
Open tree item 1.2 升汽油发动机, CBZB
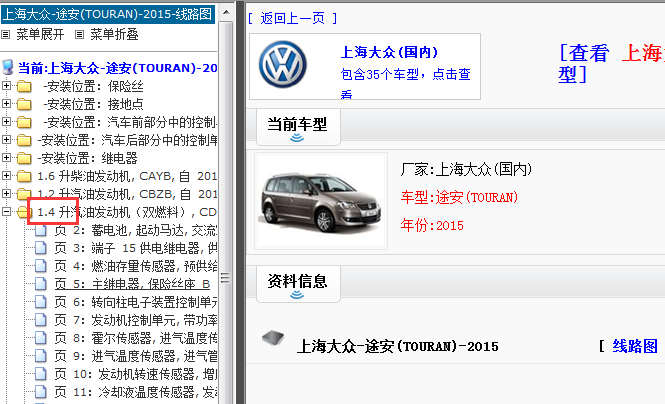pos(127,195)
